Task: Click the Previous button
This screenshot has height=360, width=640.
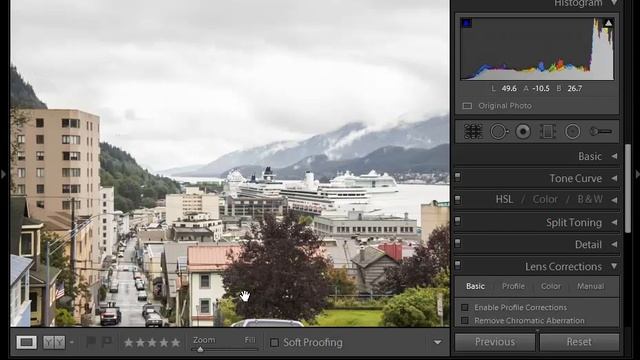Action: [x=495, y=342]
